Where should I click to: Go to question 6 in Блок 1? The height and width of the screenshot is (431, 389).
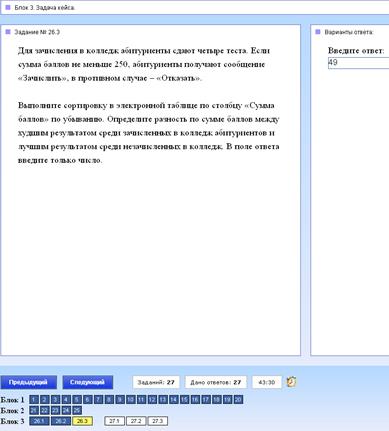87,400
